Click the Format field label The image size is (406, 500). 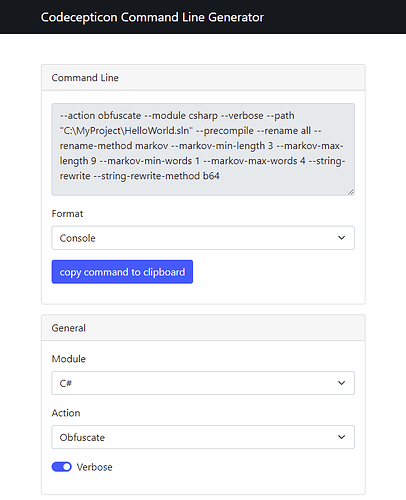tap(67, 214)
